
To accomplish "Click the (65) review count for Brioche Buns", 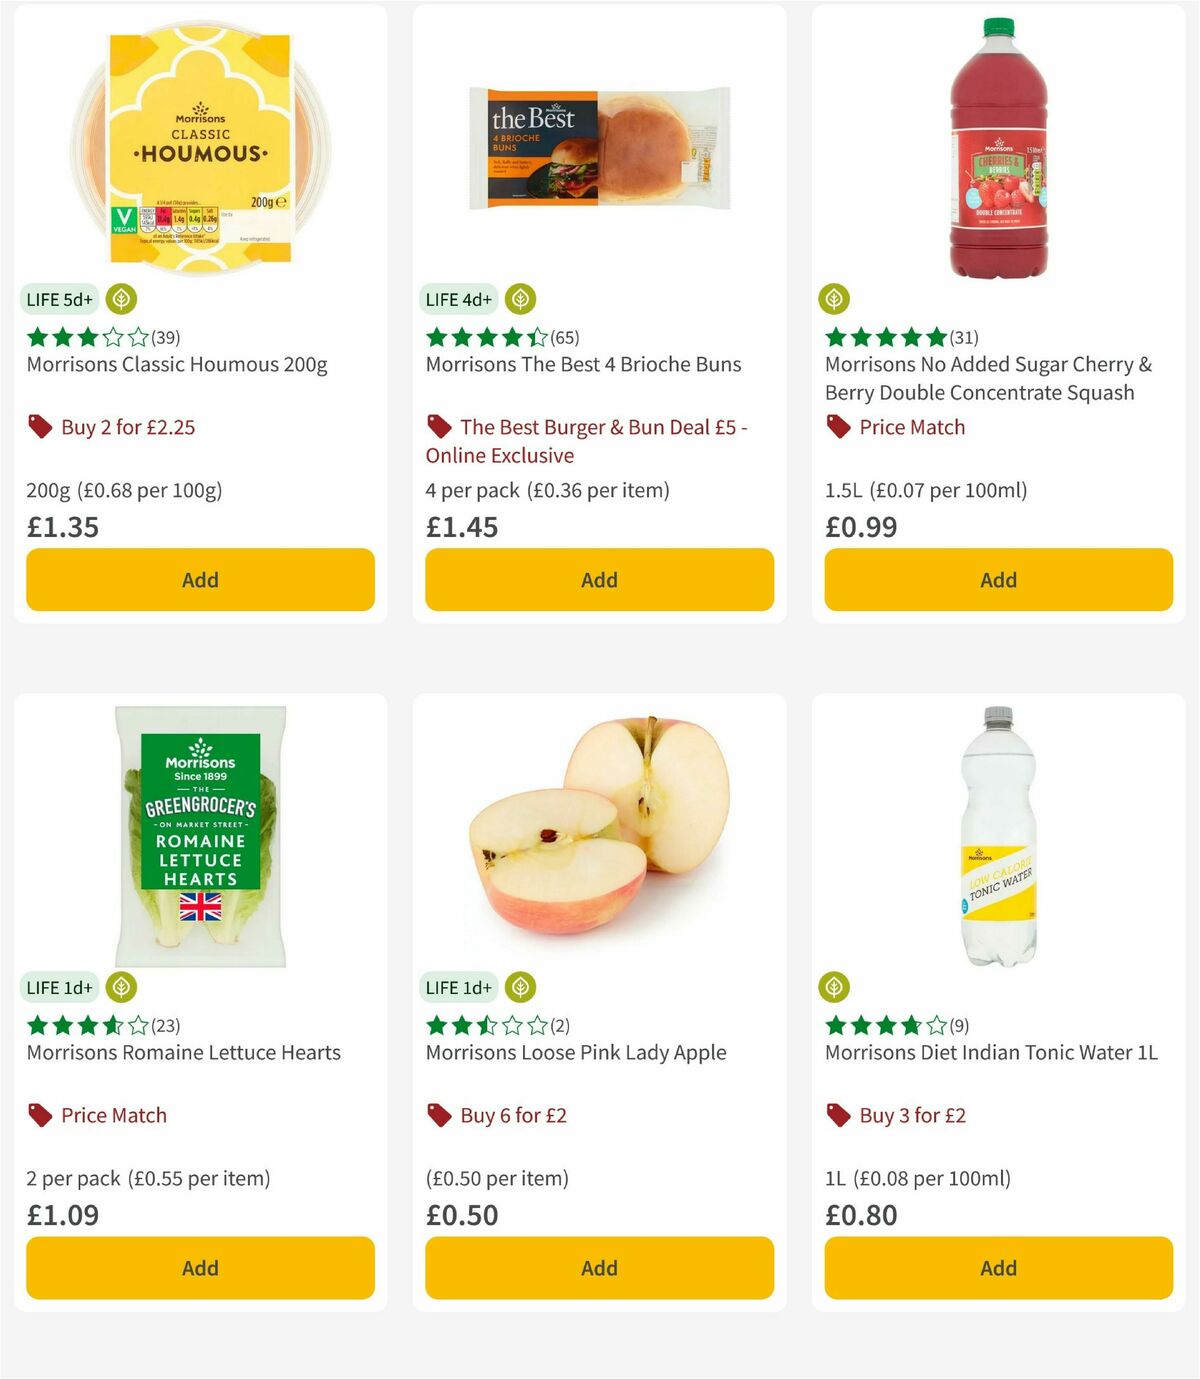I will pos(565,337).
